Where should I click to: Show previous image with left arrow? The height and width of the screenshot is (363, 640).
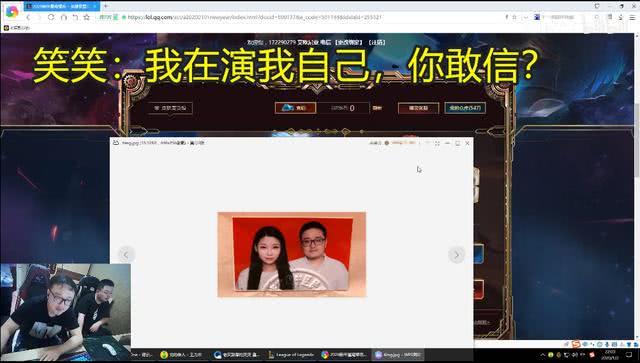coord(126,255)
